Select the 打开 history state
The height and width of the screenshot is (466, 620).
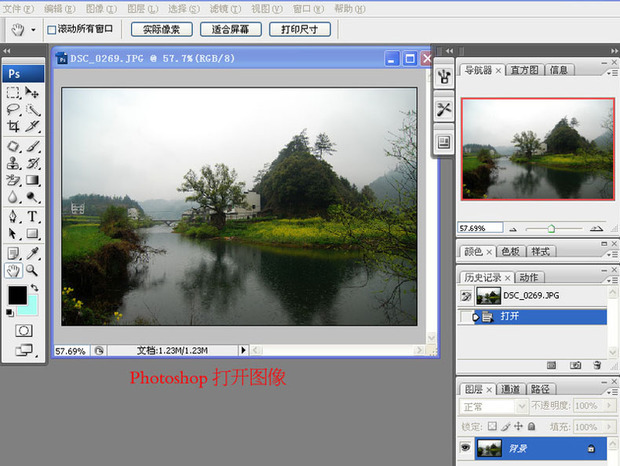532,317
